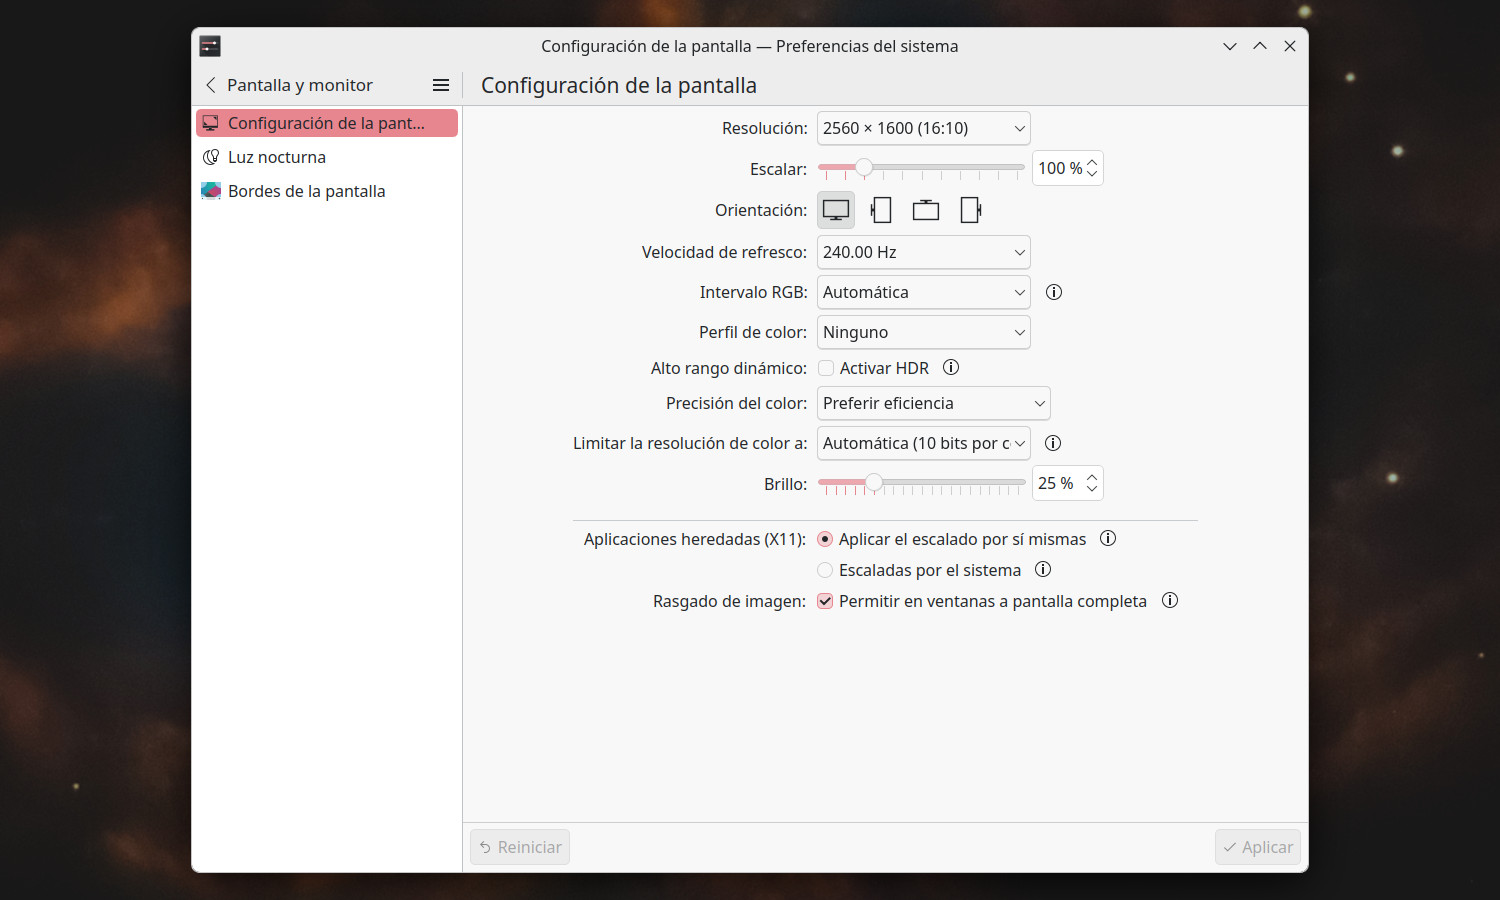Click the back arrow beside Pantalla y monitor

[211, 85]
